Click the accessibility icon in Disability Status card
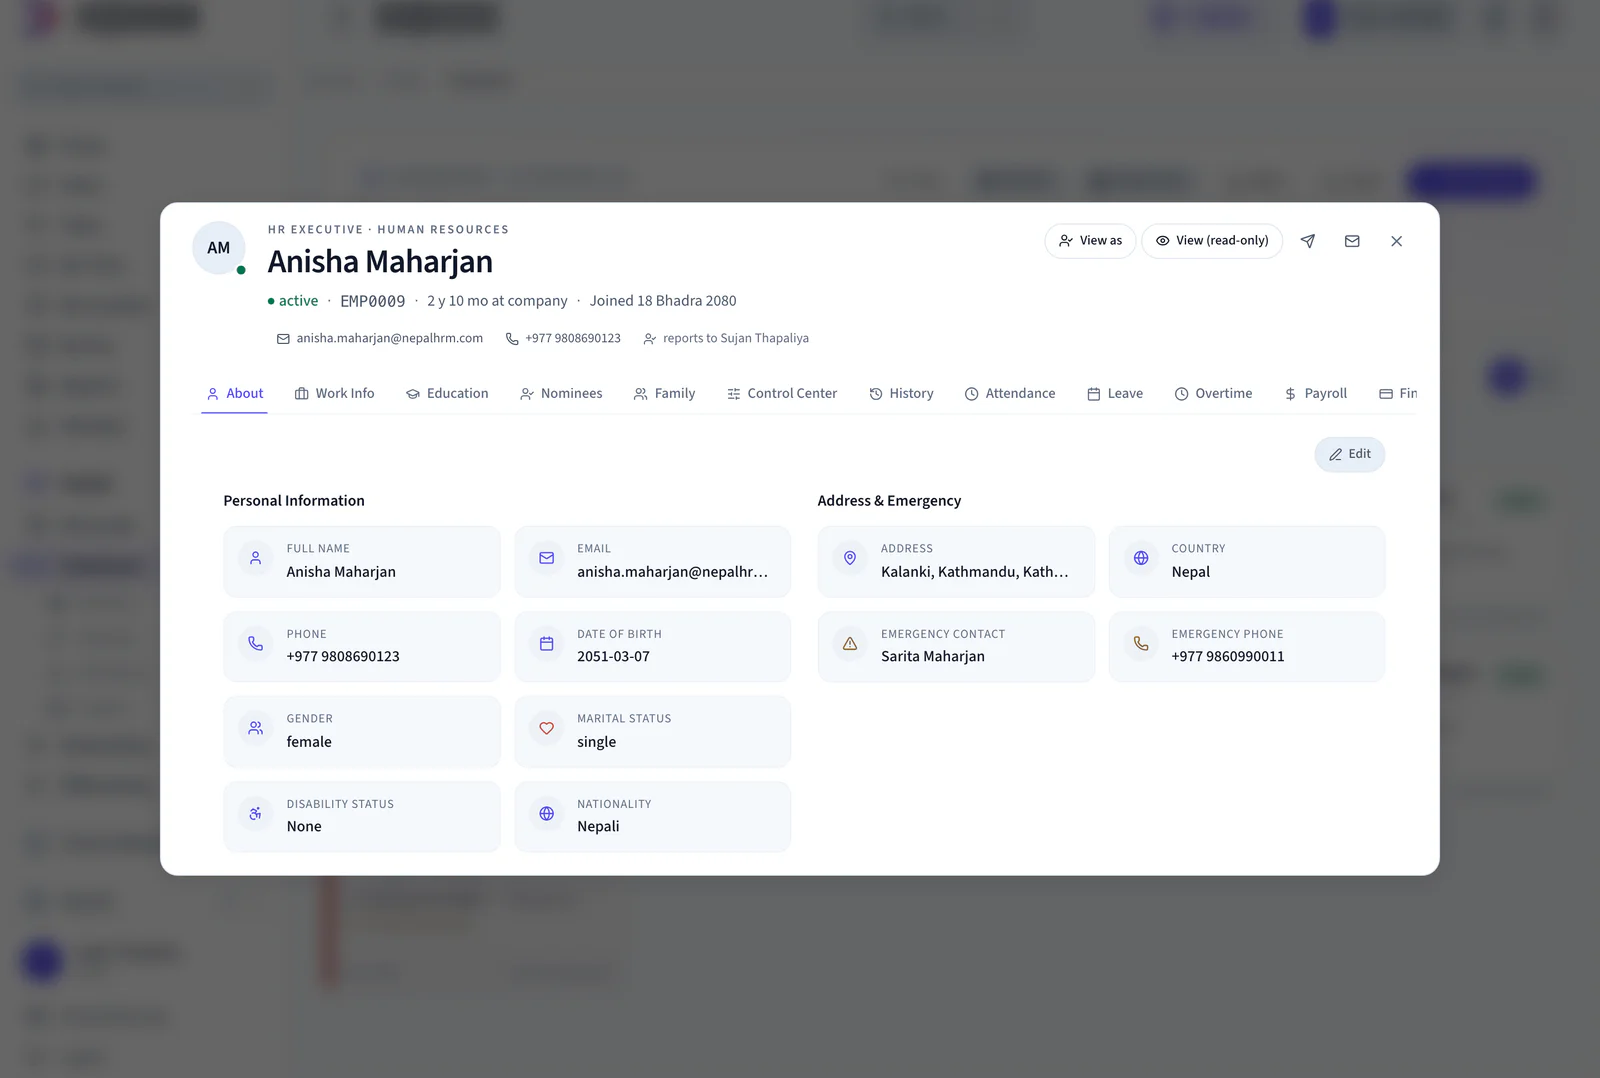1600x1078 pixels. 255,814
